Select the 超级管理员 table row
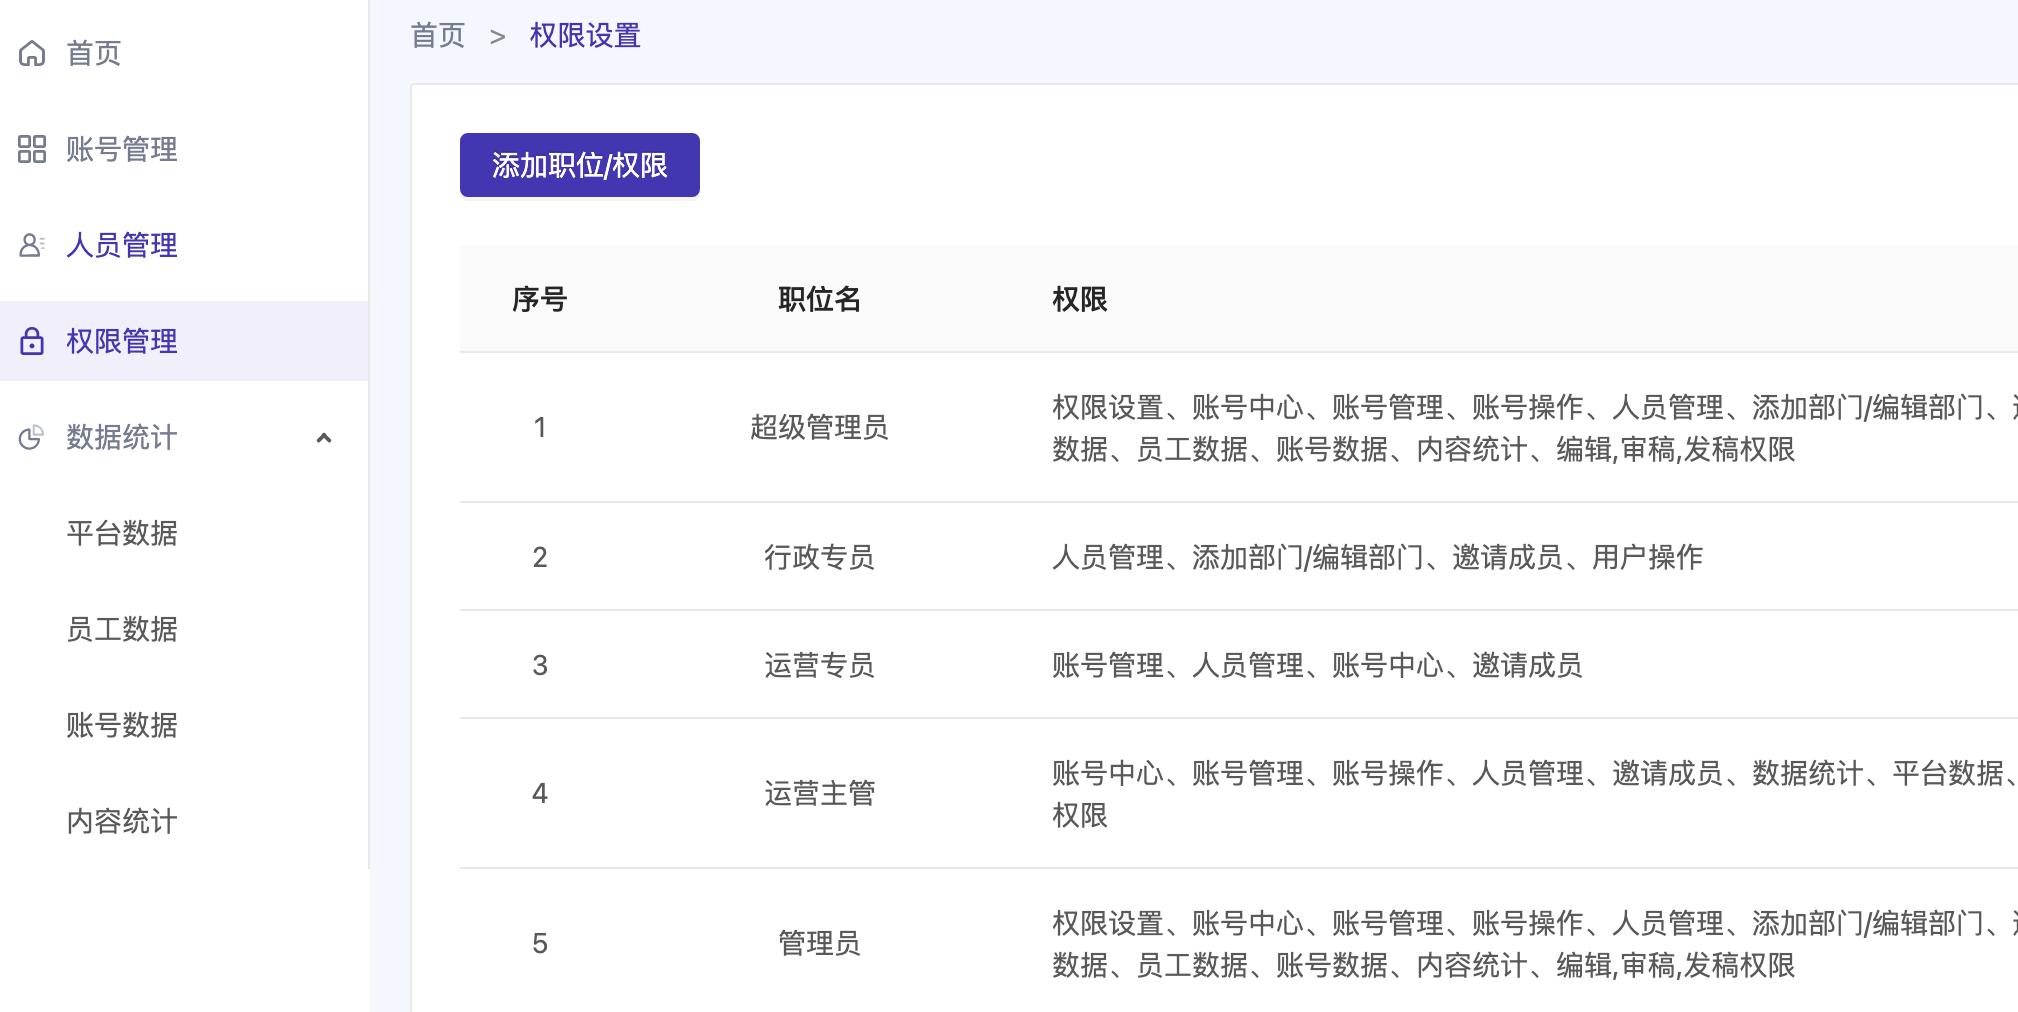The width and height of the screenshot is (2018, 1012). pos(818,427)
